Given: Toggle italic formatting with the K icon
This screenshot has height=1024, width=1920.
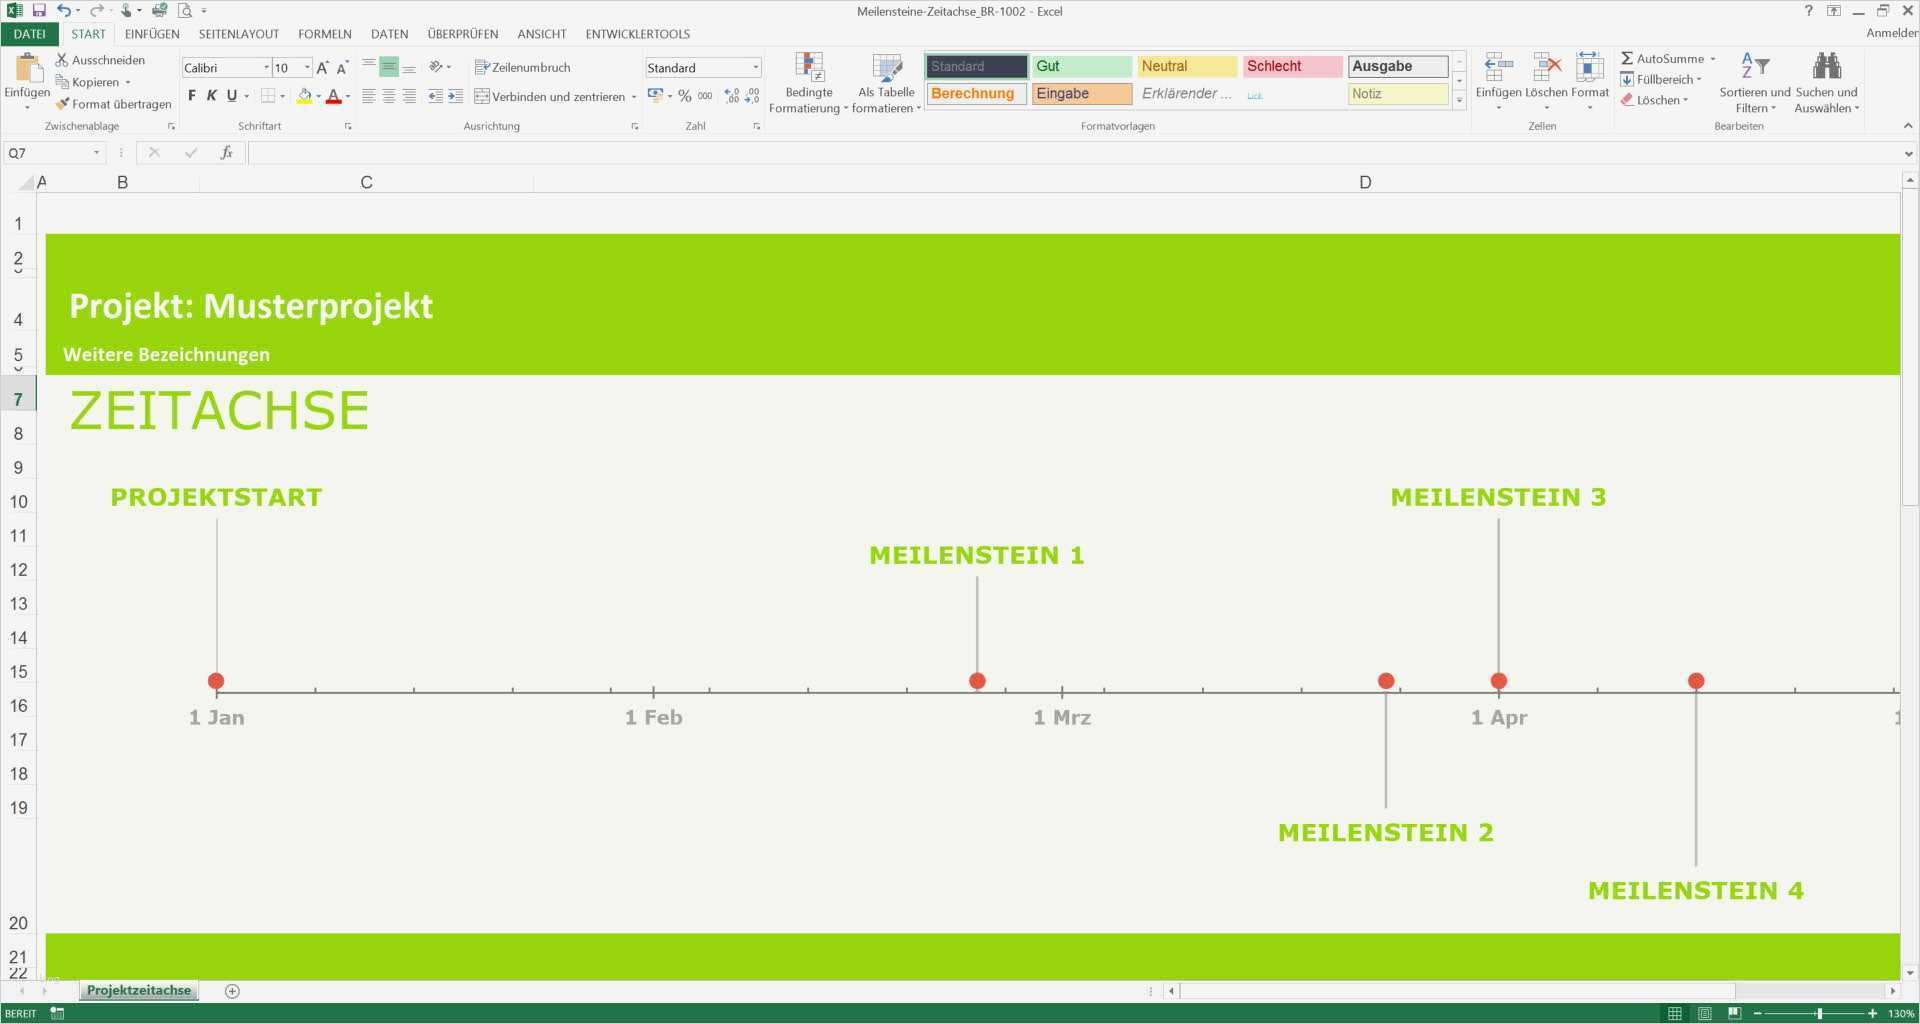Looking at the screenshot, I should pyautogui.click(x=211, y=96).
